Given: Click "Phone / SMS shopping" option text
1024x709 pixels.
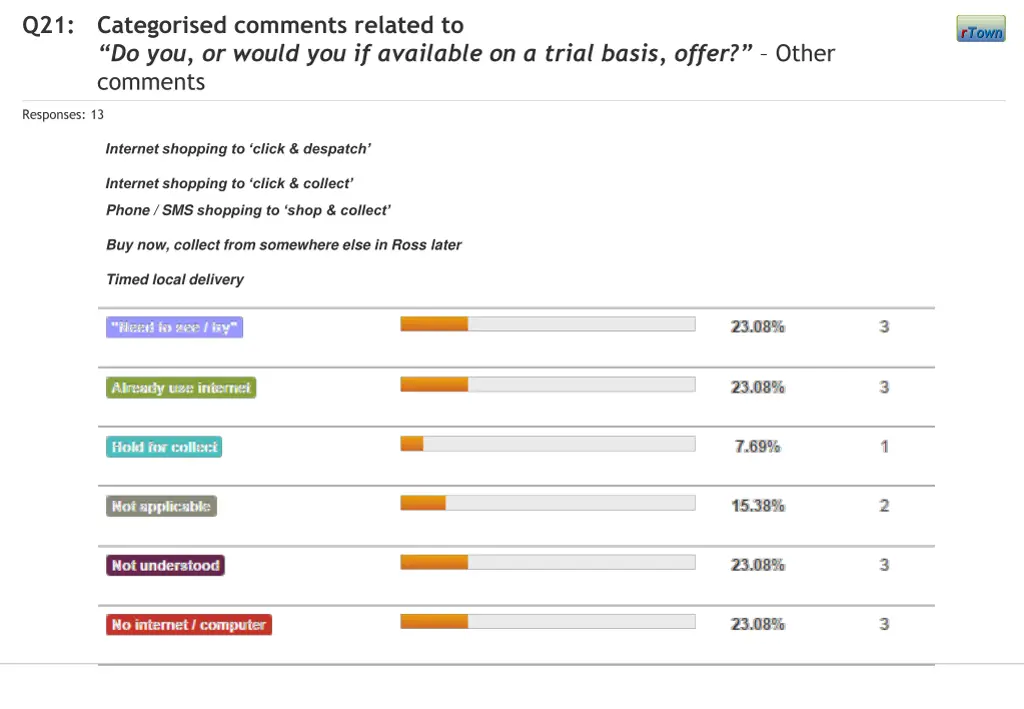Looking at the screenshot, I should coord(248,211).
